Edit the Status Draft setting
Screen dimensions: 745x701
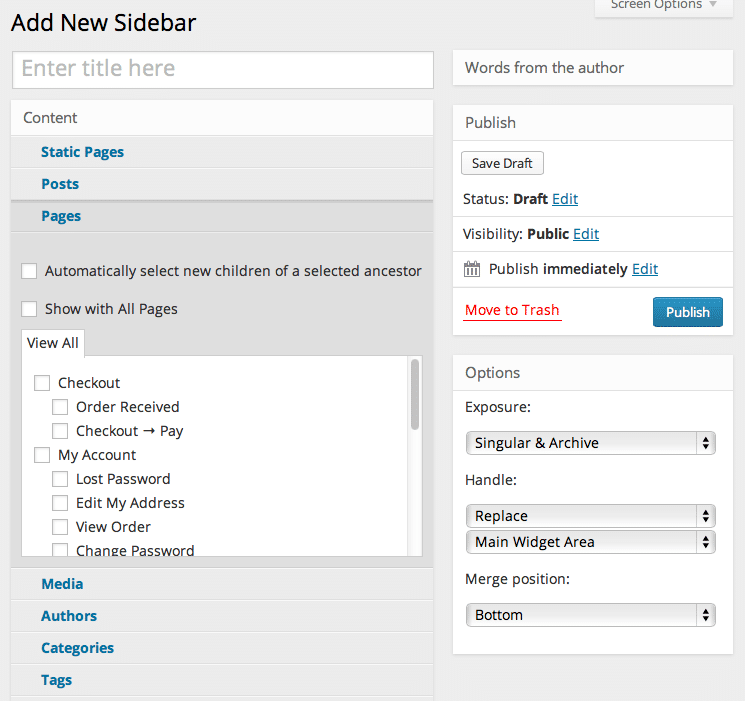click(x=565, y=199)
